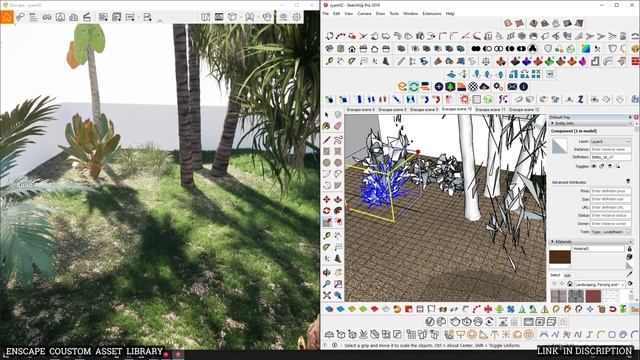Click Enscape about info icon

point(524,87)
